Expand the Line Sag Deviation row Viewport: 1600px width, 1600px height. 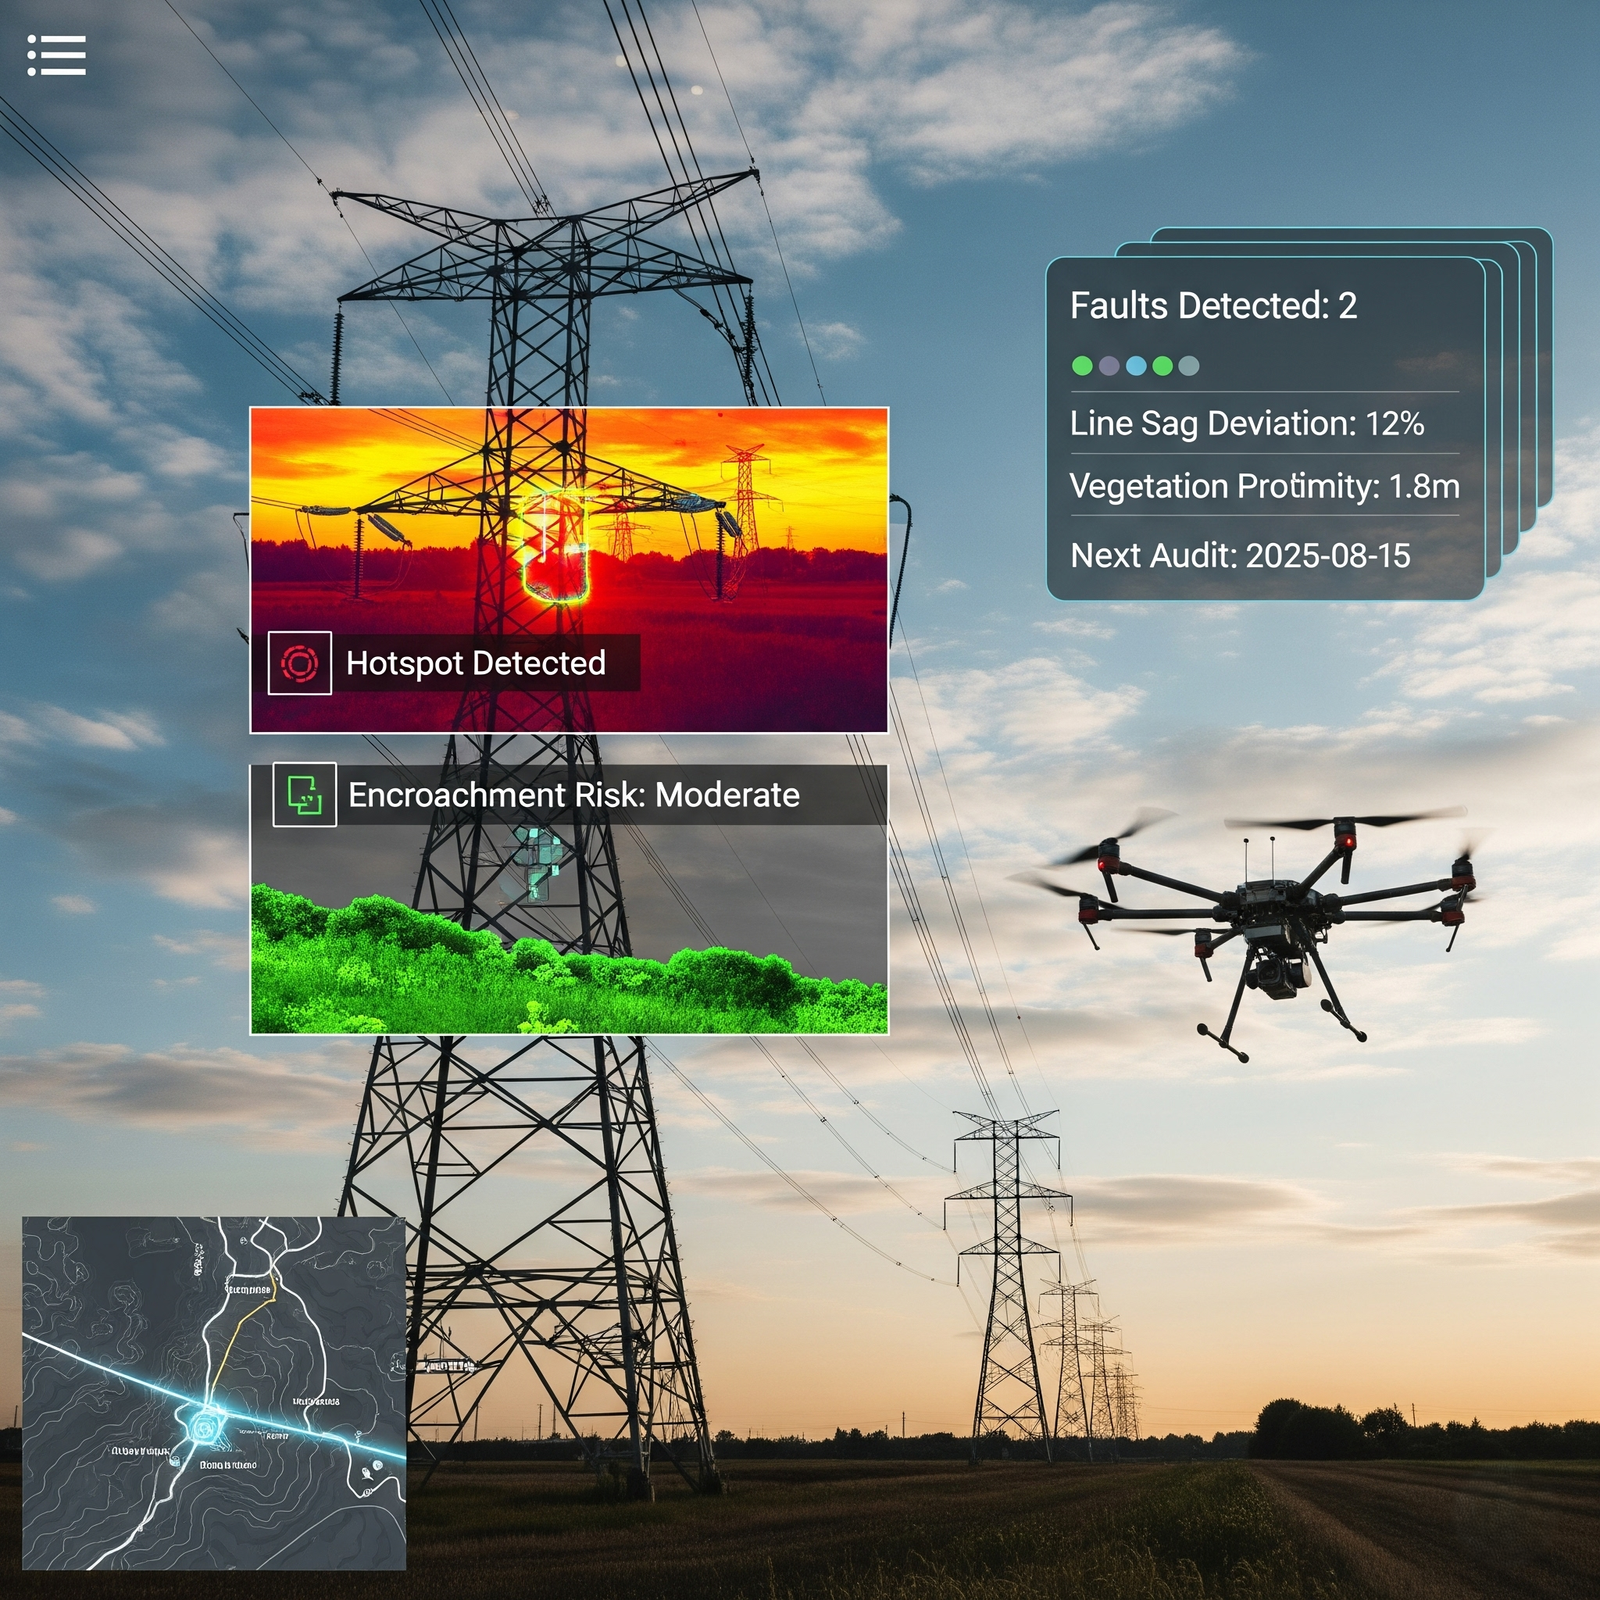point(1247,424)
